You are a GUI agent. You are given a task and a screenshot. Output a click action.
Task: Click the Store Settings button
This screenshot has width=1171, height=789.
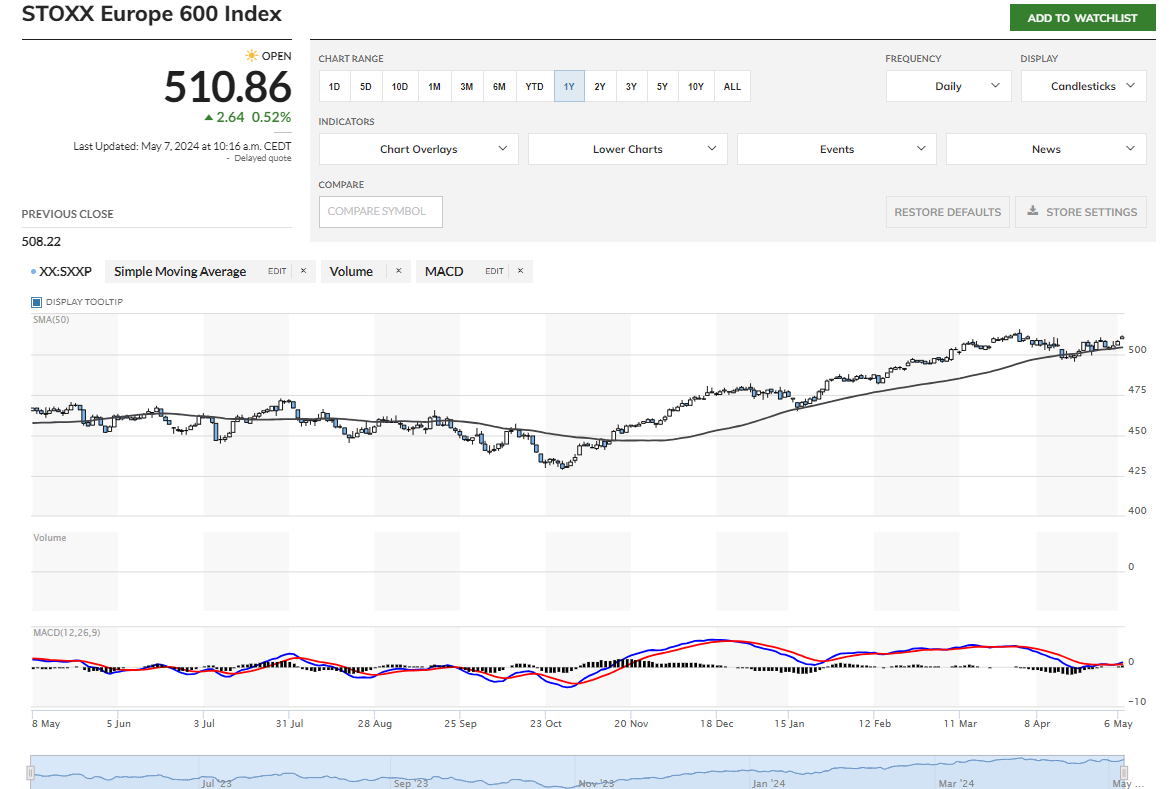click(1081, 212)
